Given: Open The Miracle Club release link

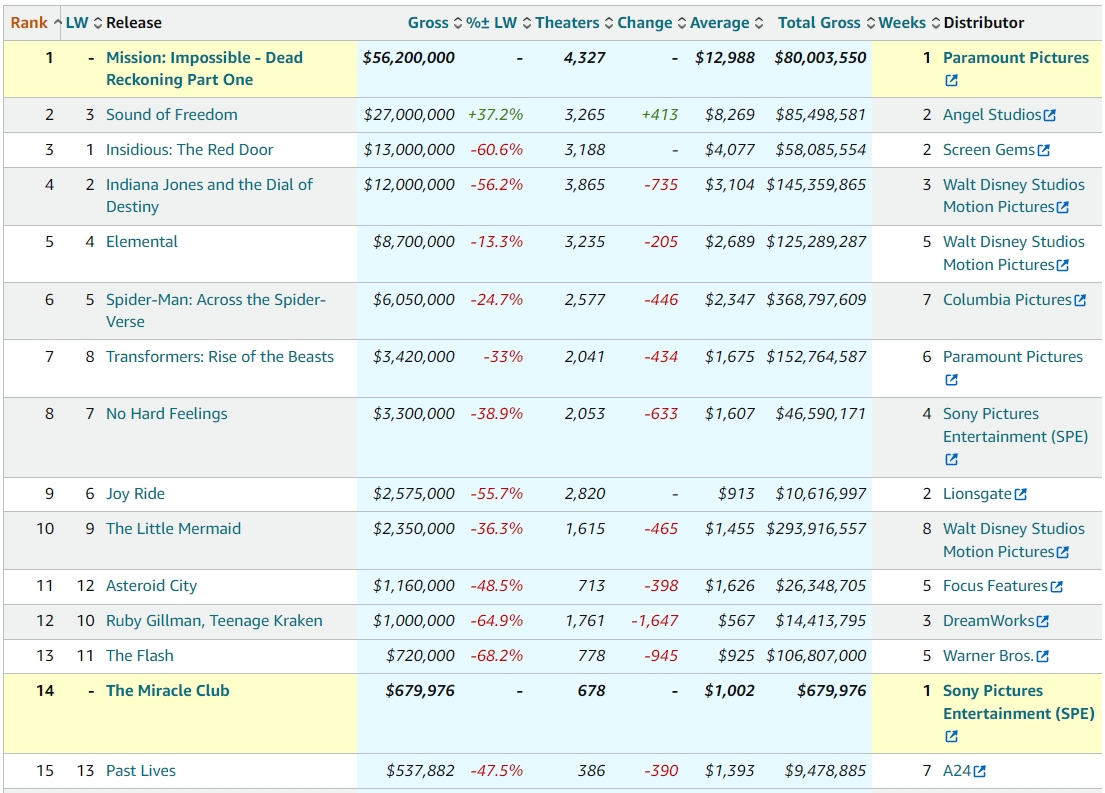Looking at the screenshot, I should click(168, 691).
